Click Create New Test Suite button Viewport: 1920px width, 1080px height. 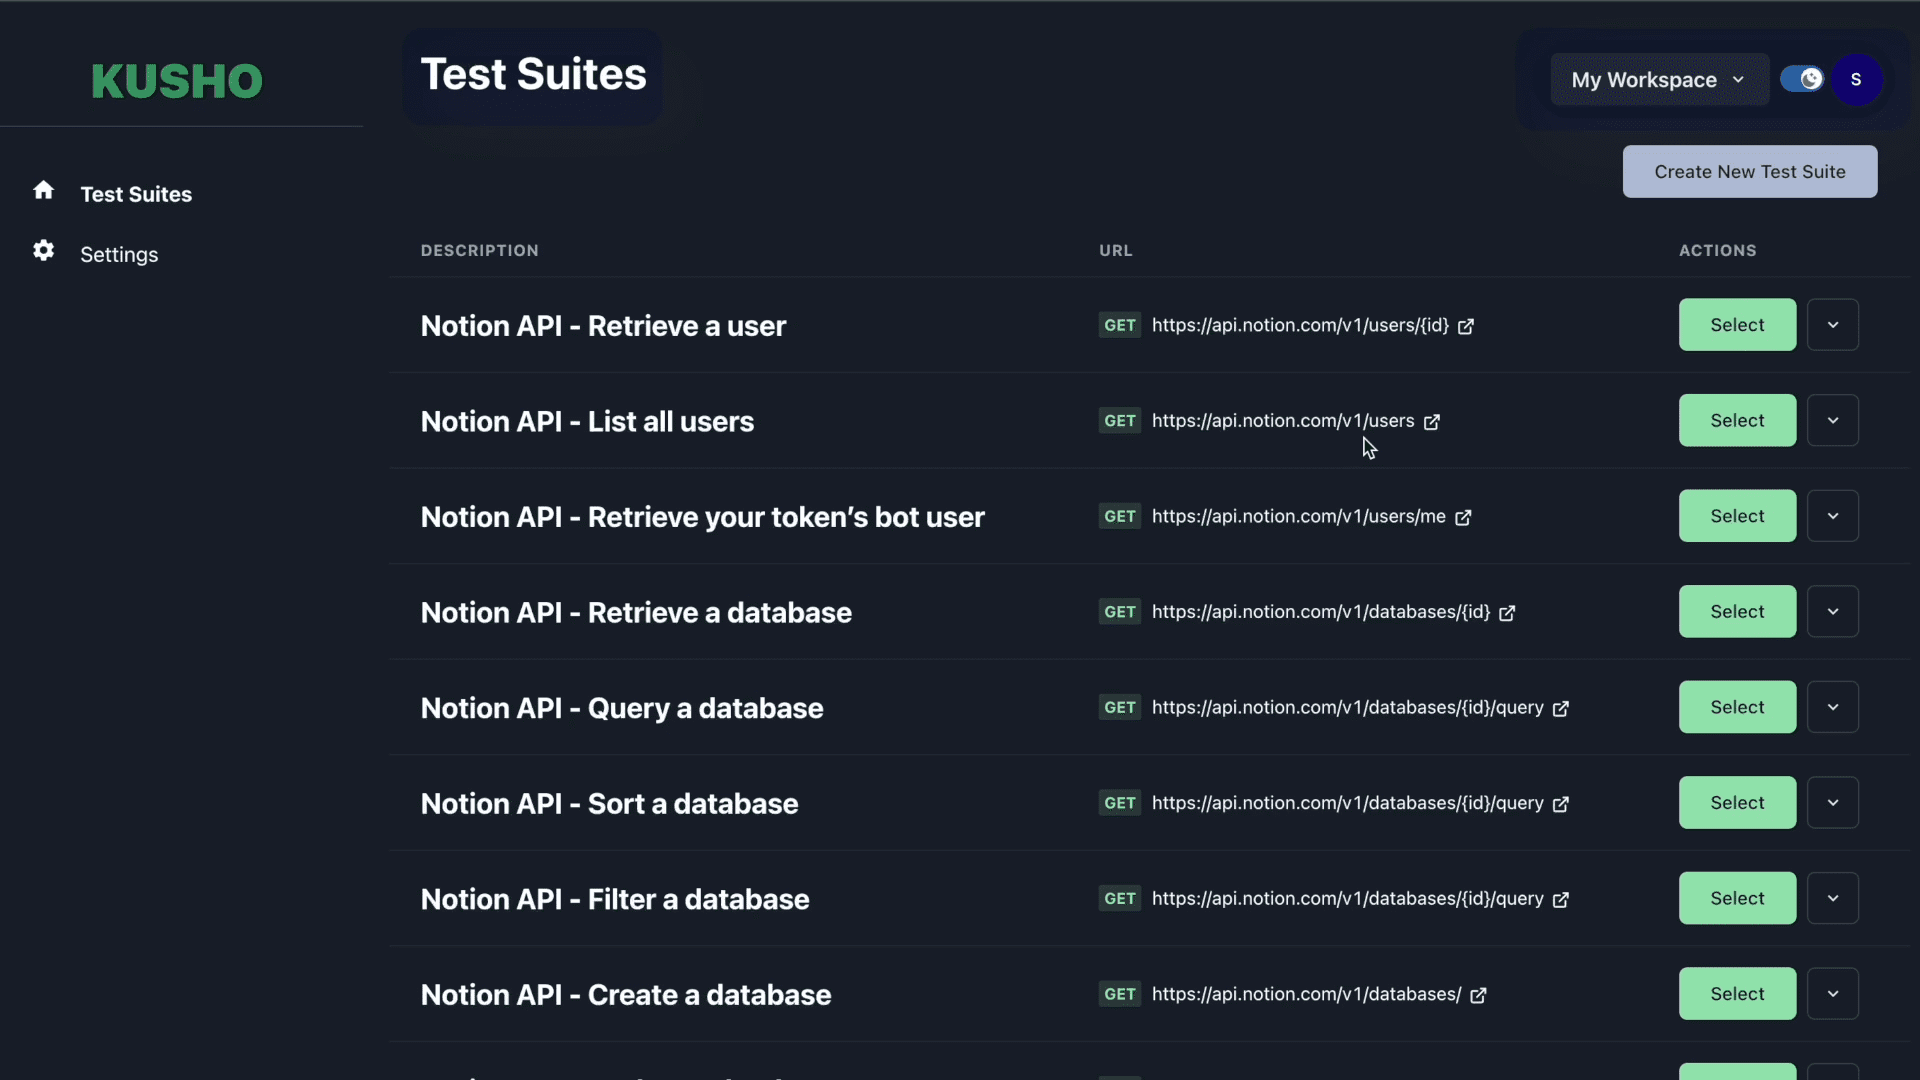[1749, 171]
